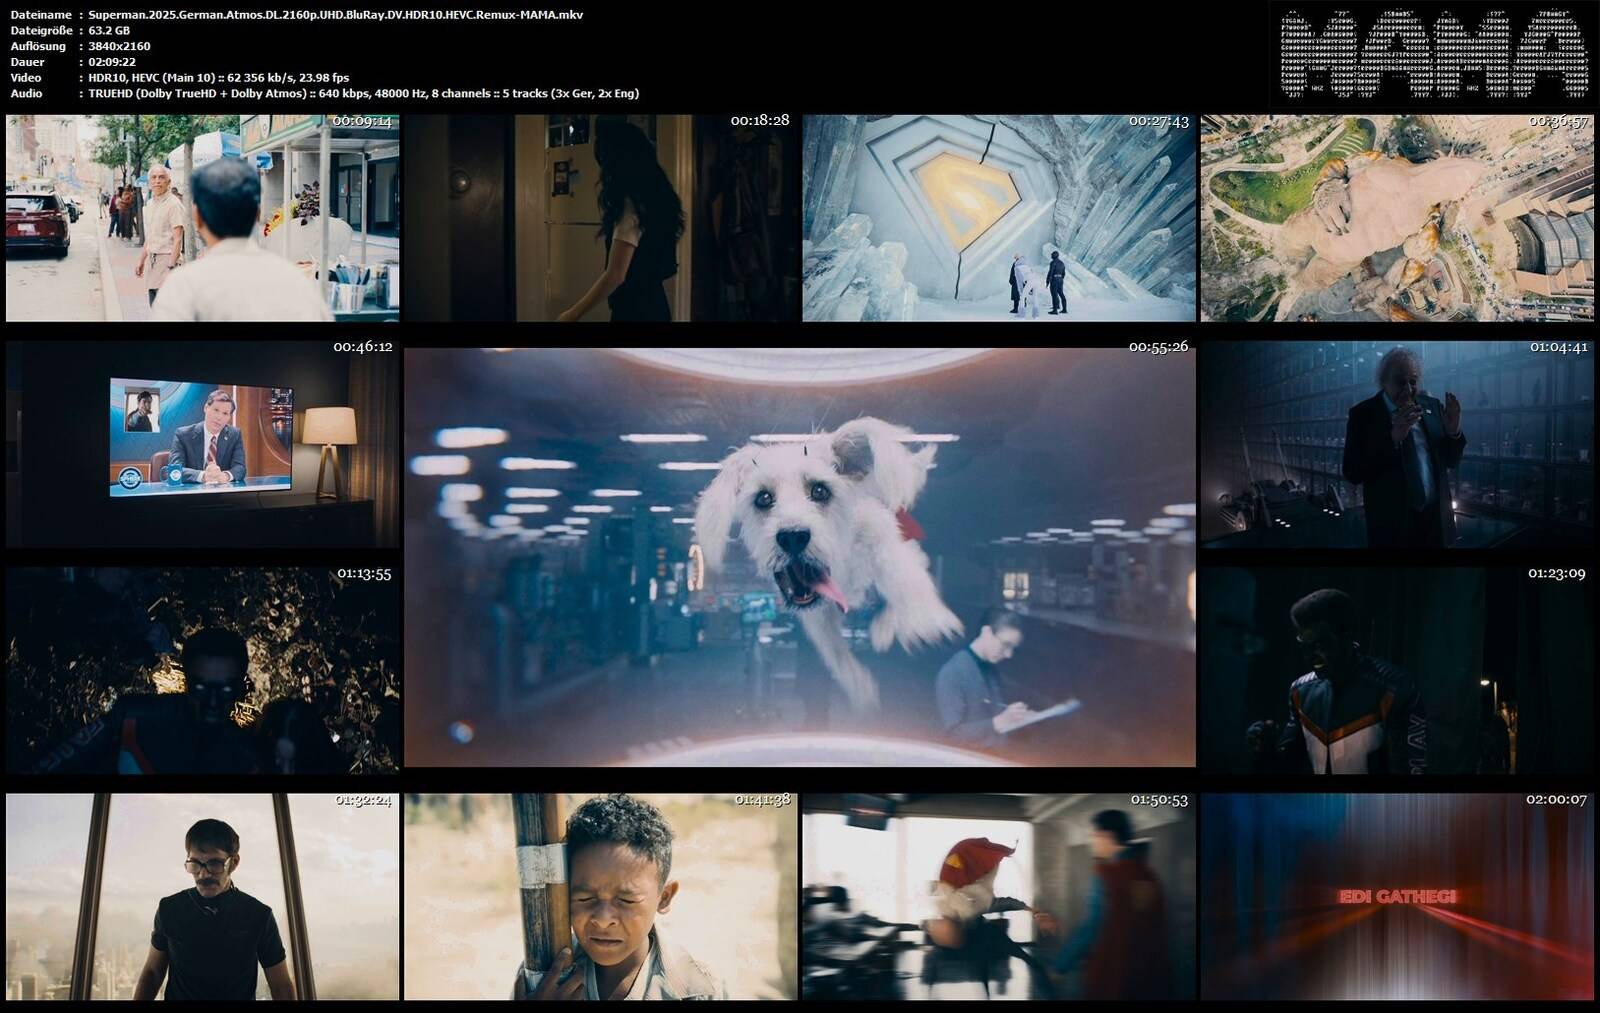Click the Dauer label
This screenshot has width=1600, height=1013.
(x=27, y=62)
